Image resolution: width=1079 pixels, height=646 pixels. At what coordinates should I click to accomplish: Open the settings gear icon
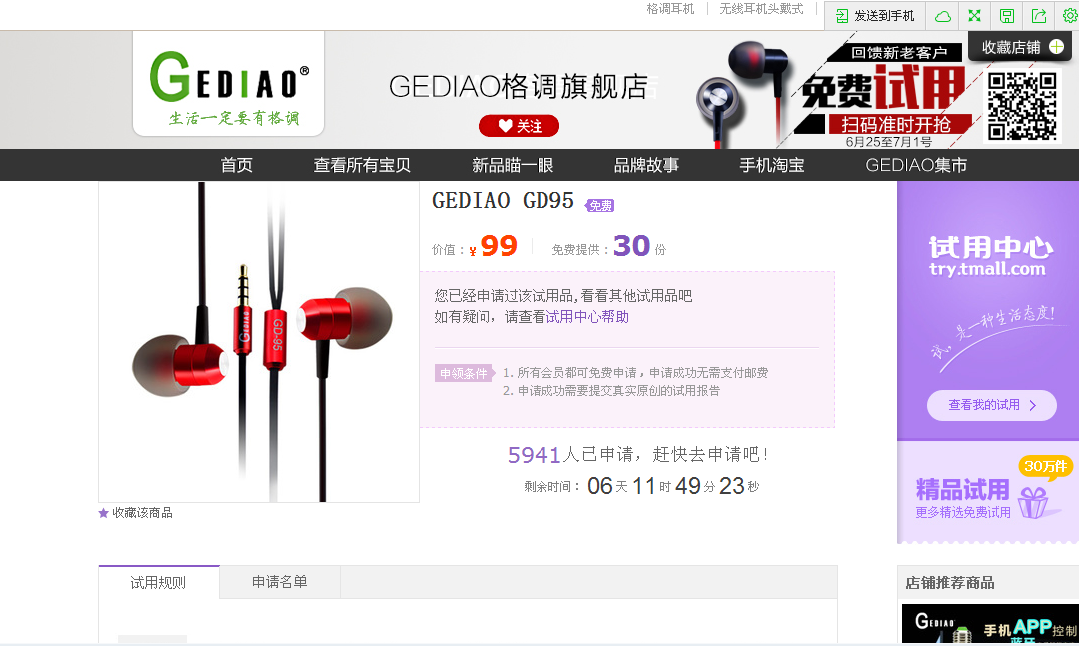[1070, 16]
